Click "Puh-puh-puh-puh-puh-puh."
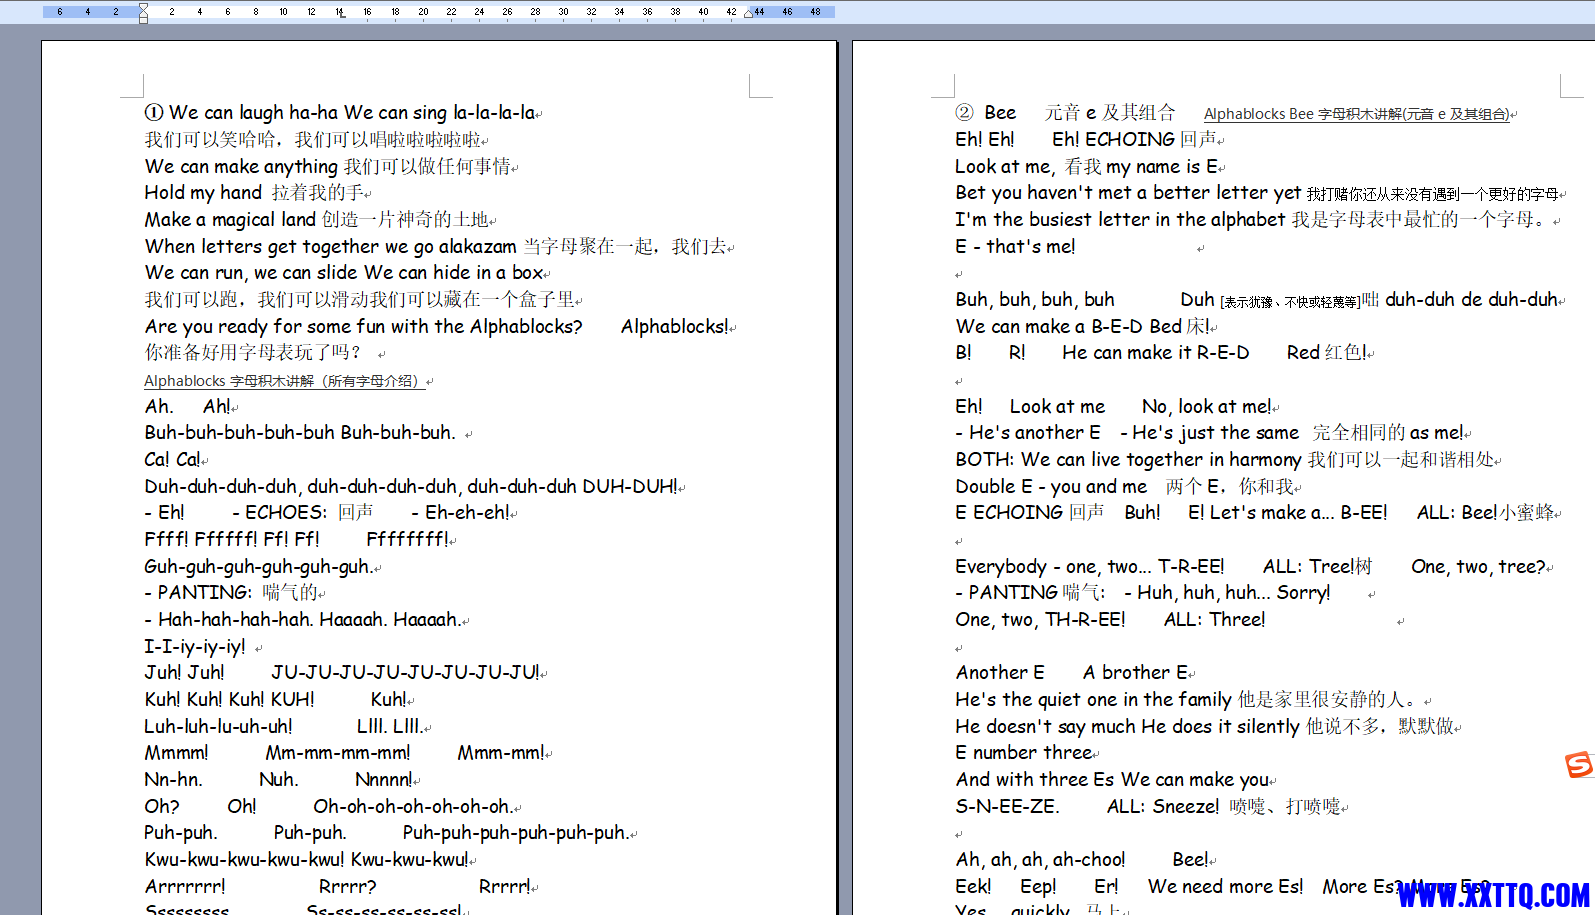The width and height of the screenshot is (1595, 915). click(516, 832)
